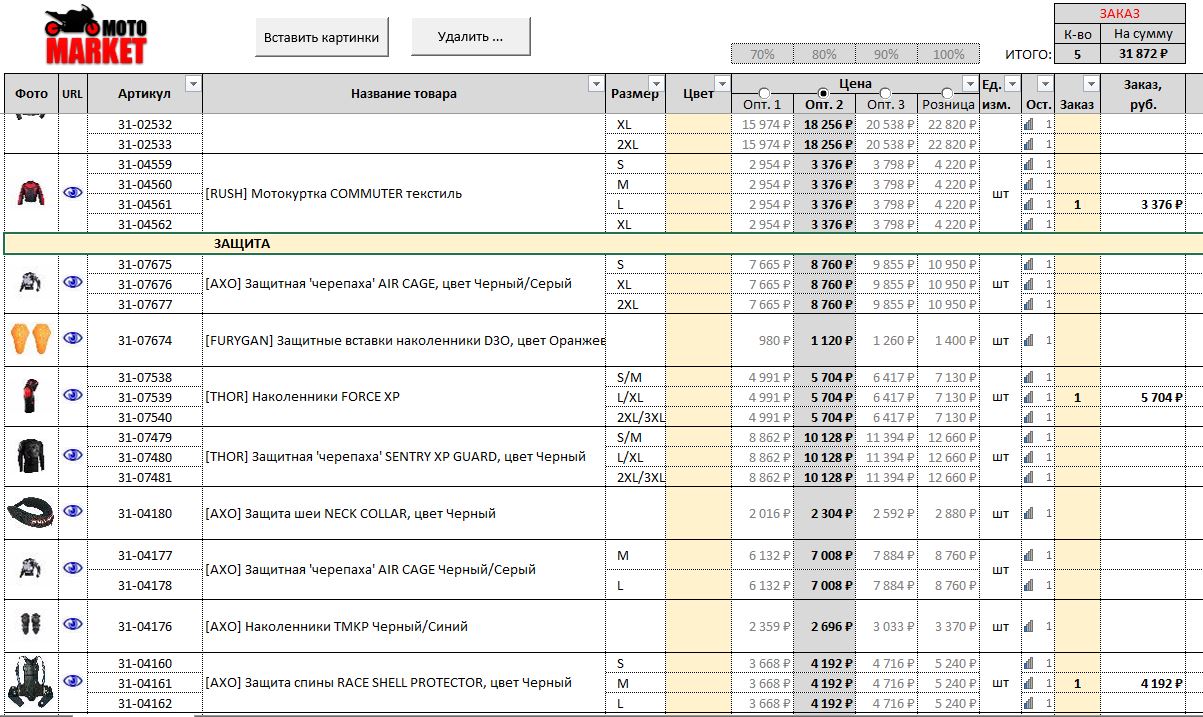Click the orange knee insert product thumbnail
This screenshot has height=717, width=1203.
pyautogui.click(x=30, y=339)
